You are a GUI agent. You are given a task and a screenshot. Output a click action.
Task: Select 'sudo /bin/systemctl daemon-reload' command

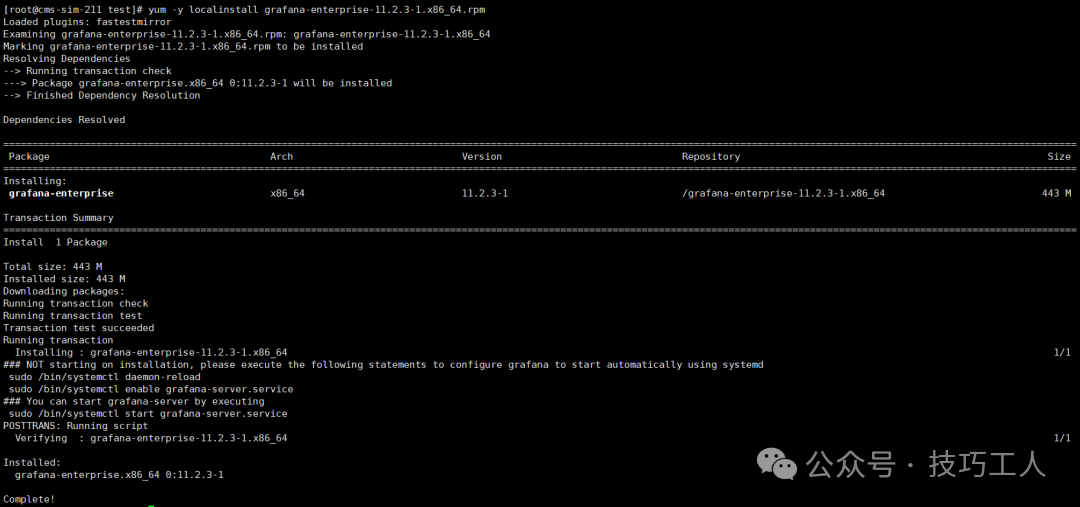[105, 377]
